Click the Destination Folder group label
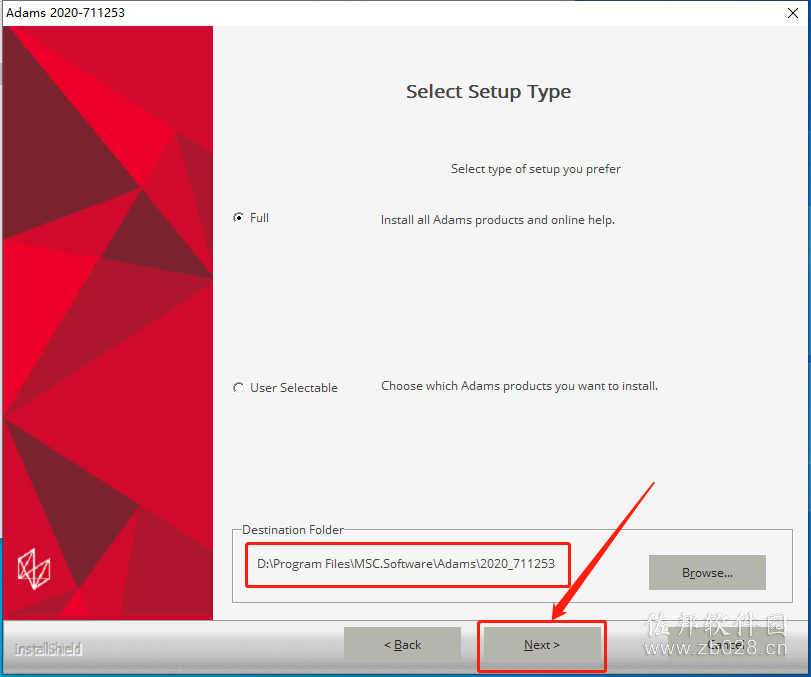 coord(293,530)
